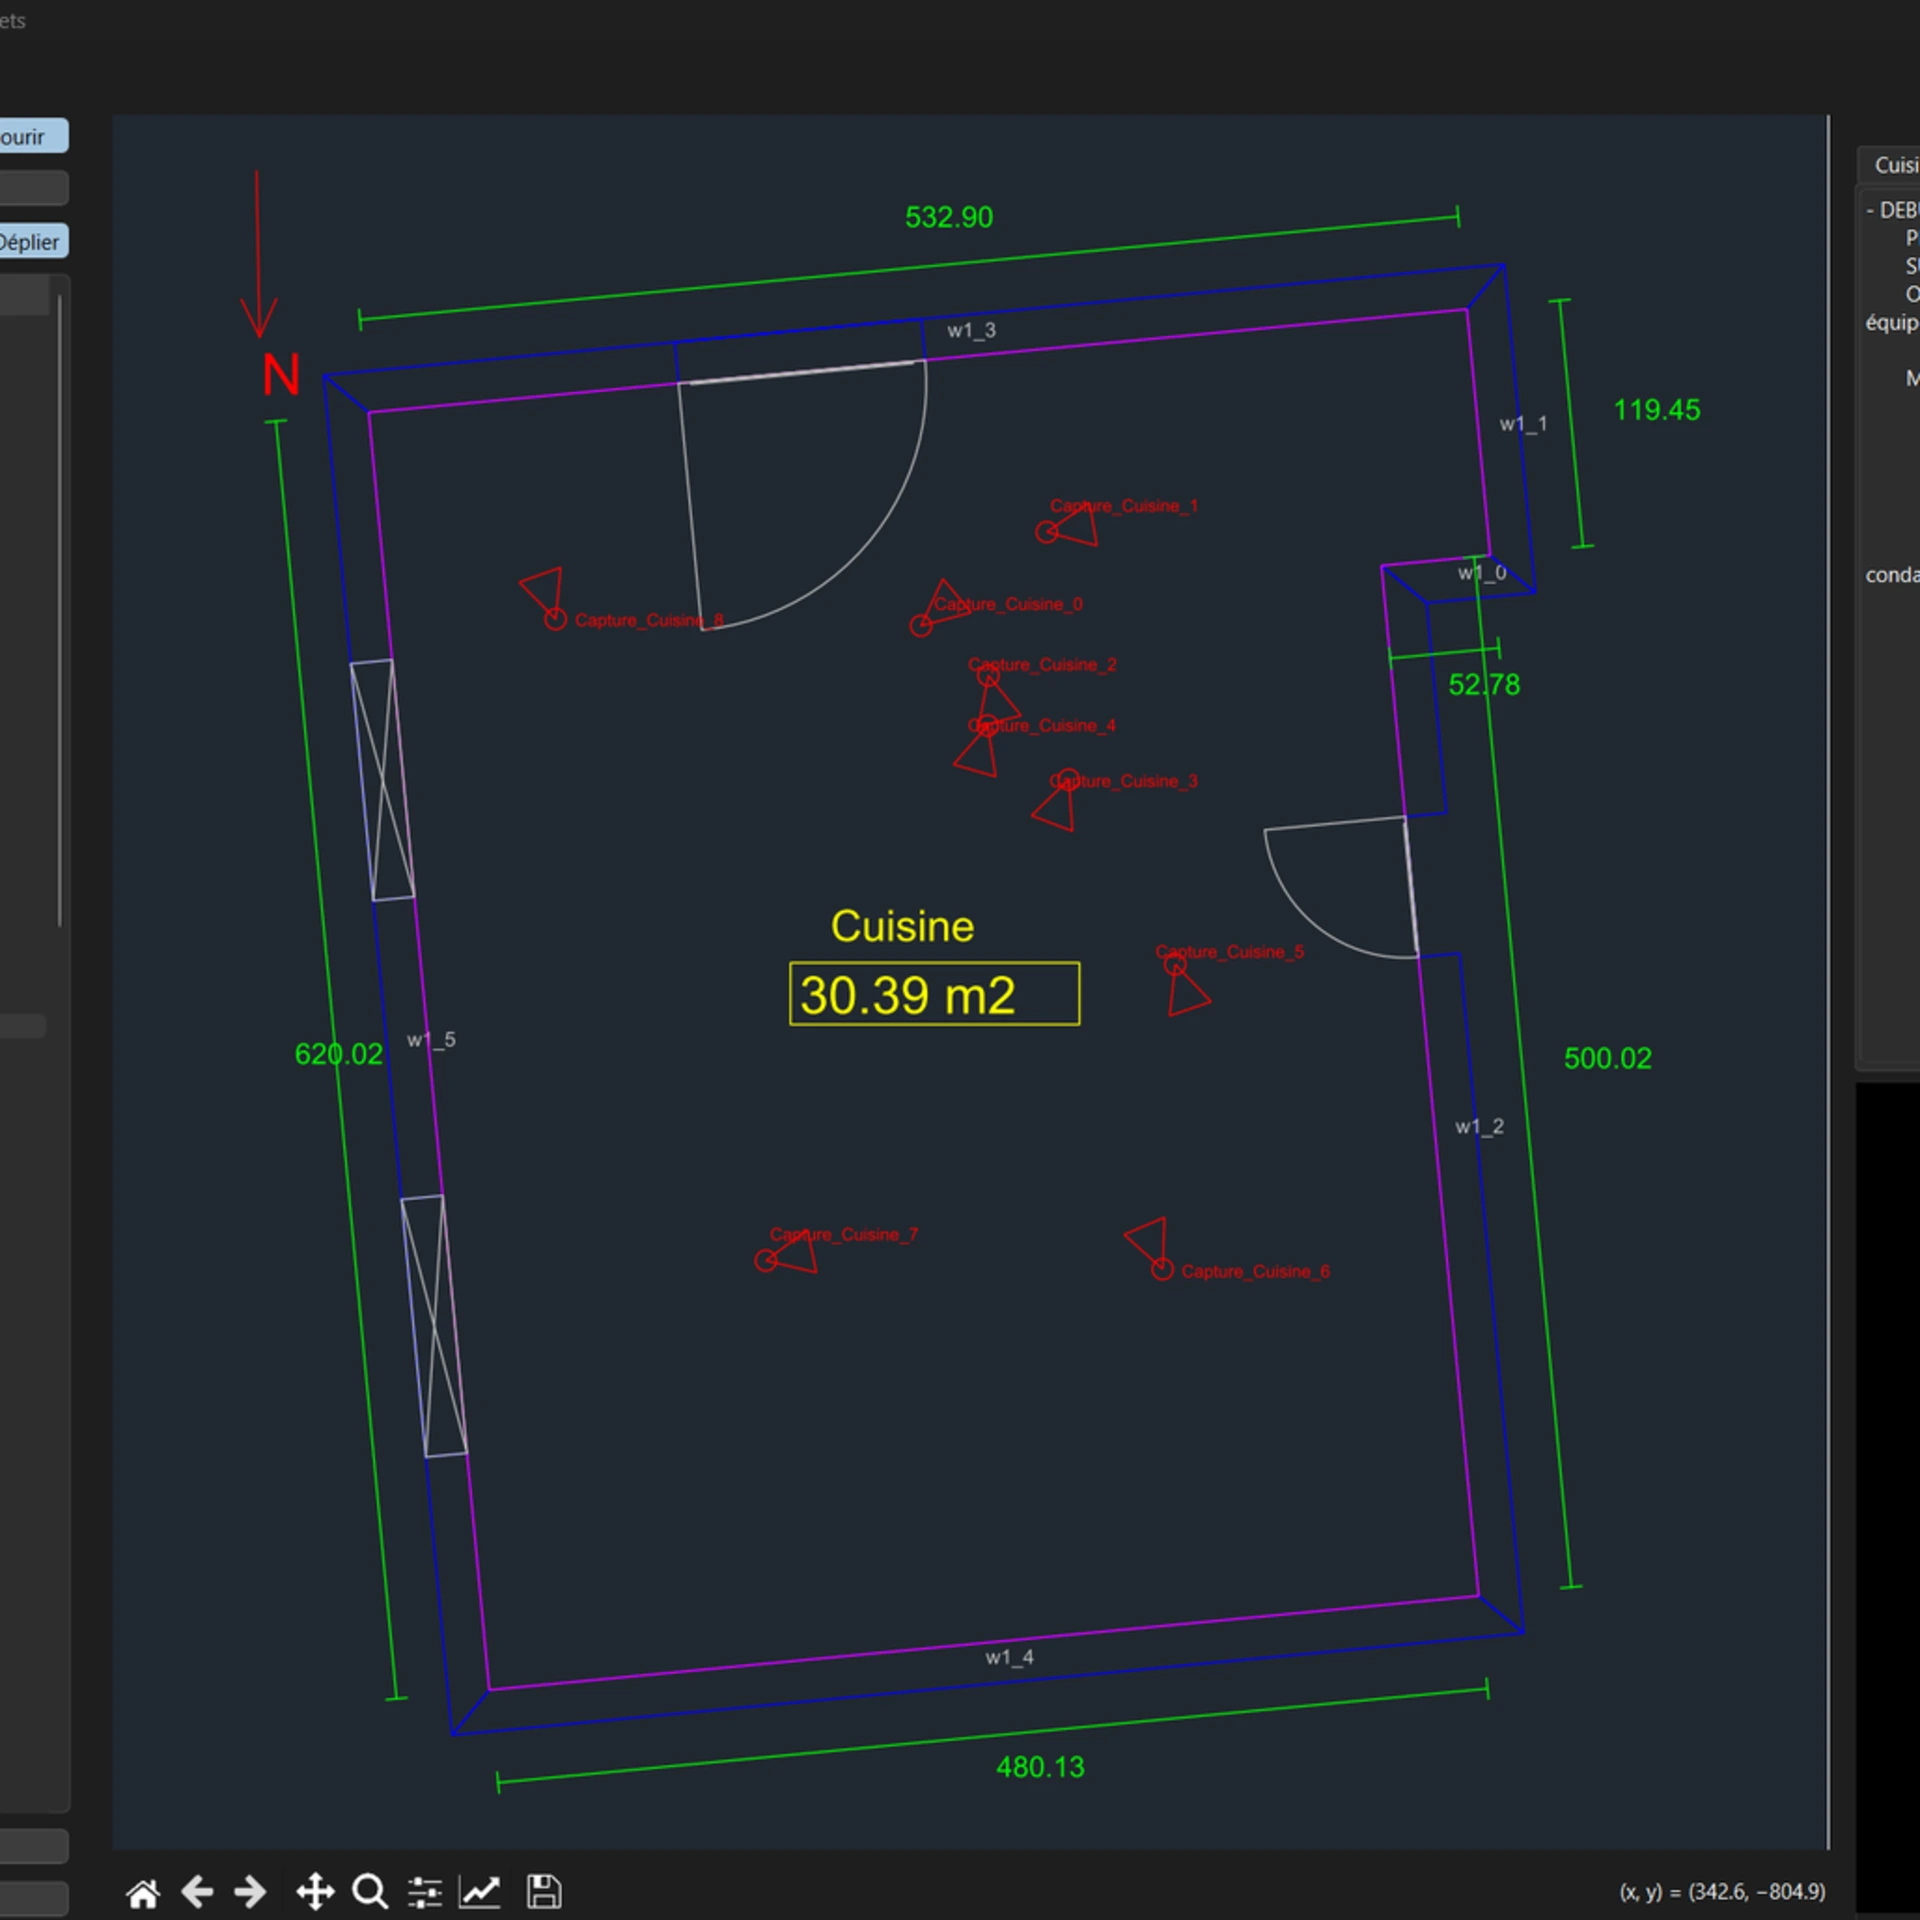Go back to previous view arrow
The height and width of the screenshot is (1920, 1920).
tap(197, 1892)
